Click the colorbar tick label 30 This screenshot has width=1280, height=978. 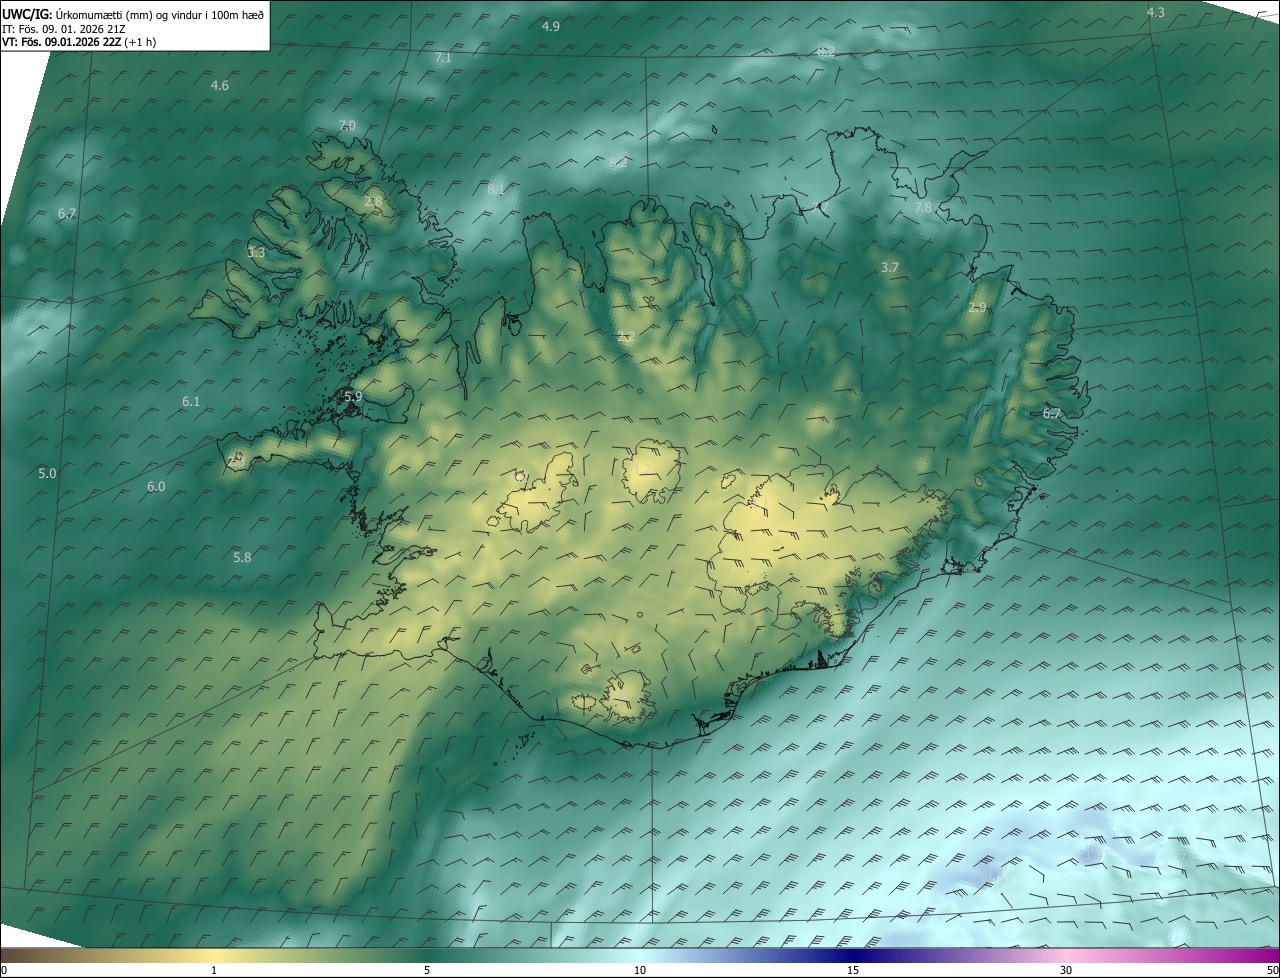tap(1066, 970)
